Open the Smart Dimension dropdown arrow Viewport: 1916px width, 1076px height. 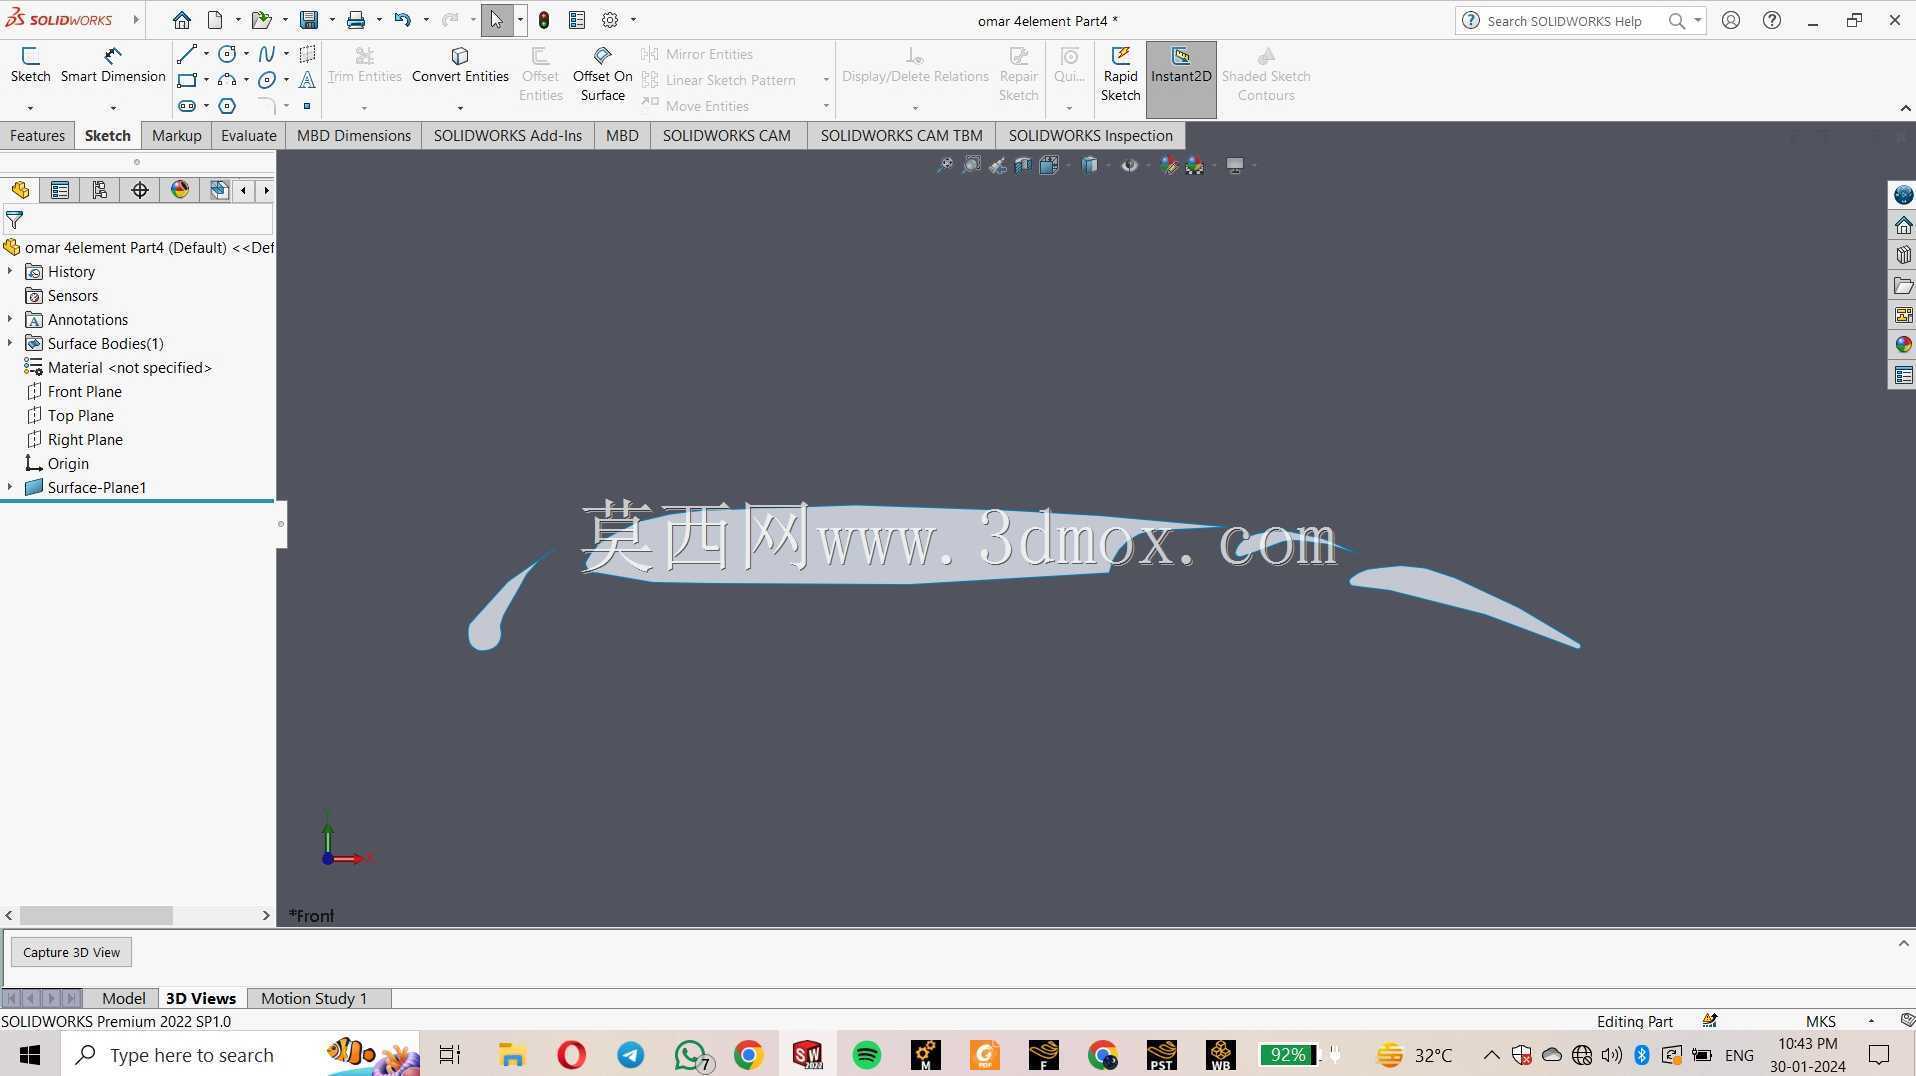(x=113, y=107)
